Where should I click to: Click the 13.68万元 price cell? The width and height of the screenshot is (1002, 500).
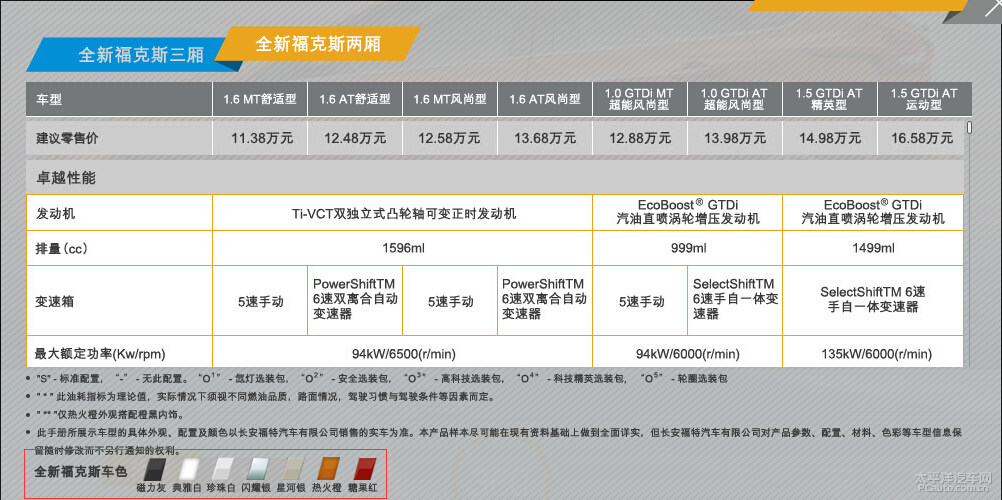pyautogui.click(x=545, y=137)
